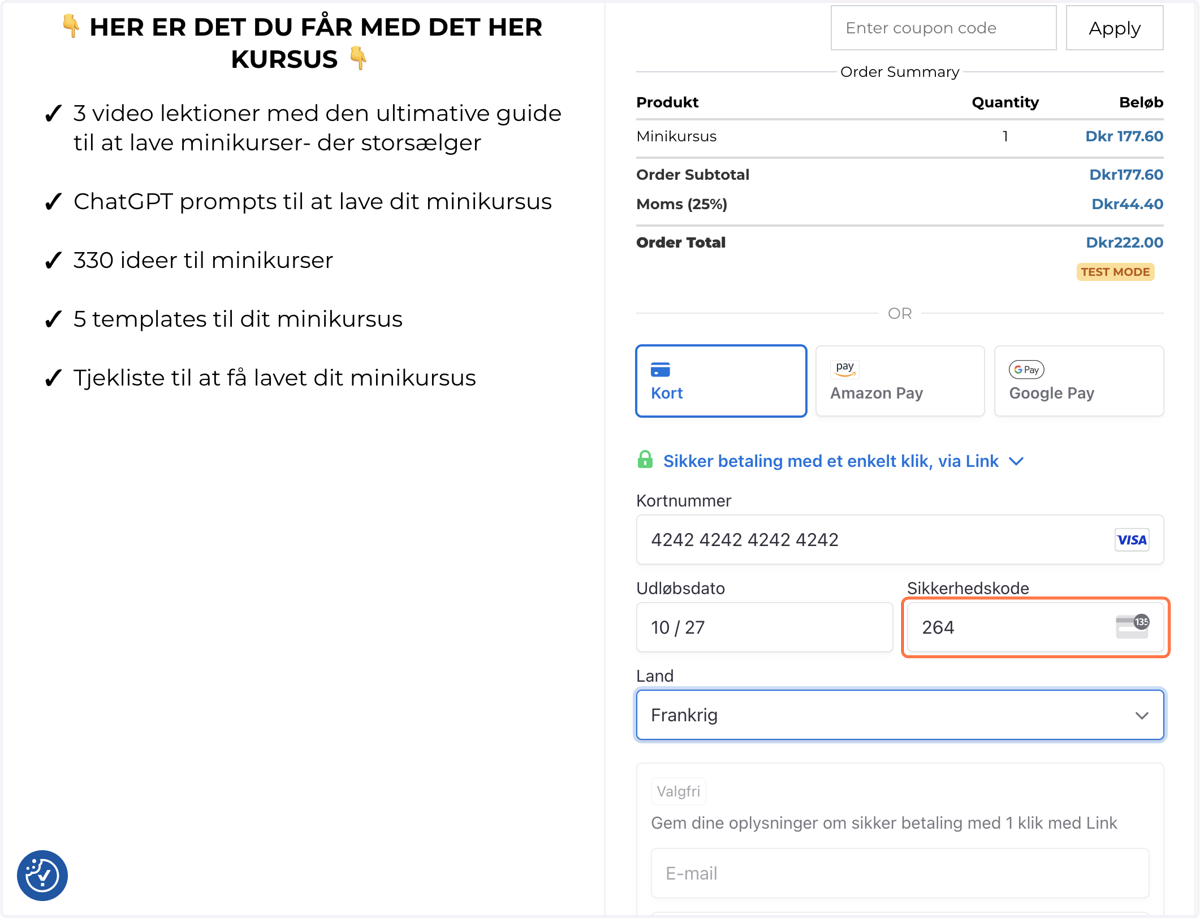Click the Kortnummer input field
This screenshot has height=918, width=1200.
[x=900, y=540]
